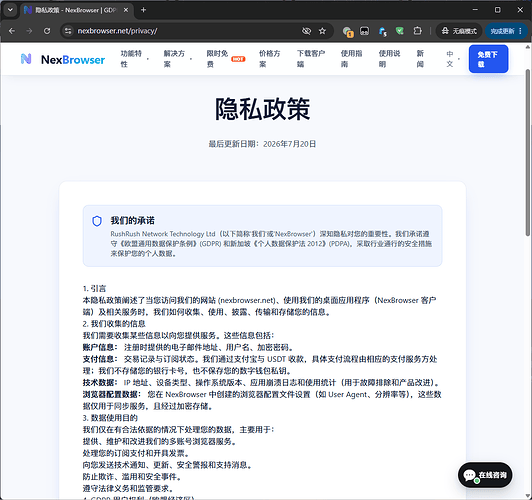Image resolution: width=532 pixels, height=500 pixels.
Task: Click the 完成更新 update button
Action: pos(506,31)
